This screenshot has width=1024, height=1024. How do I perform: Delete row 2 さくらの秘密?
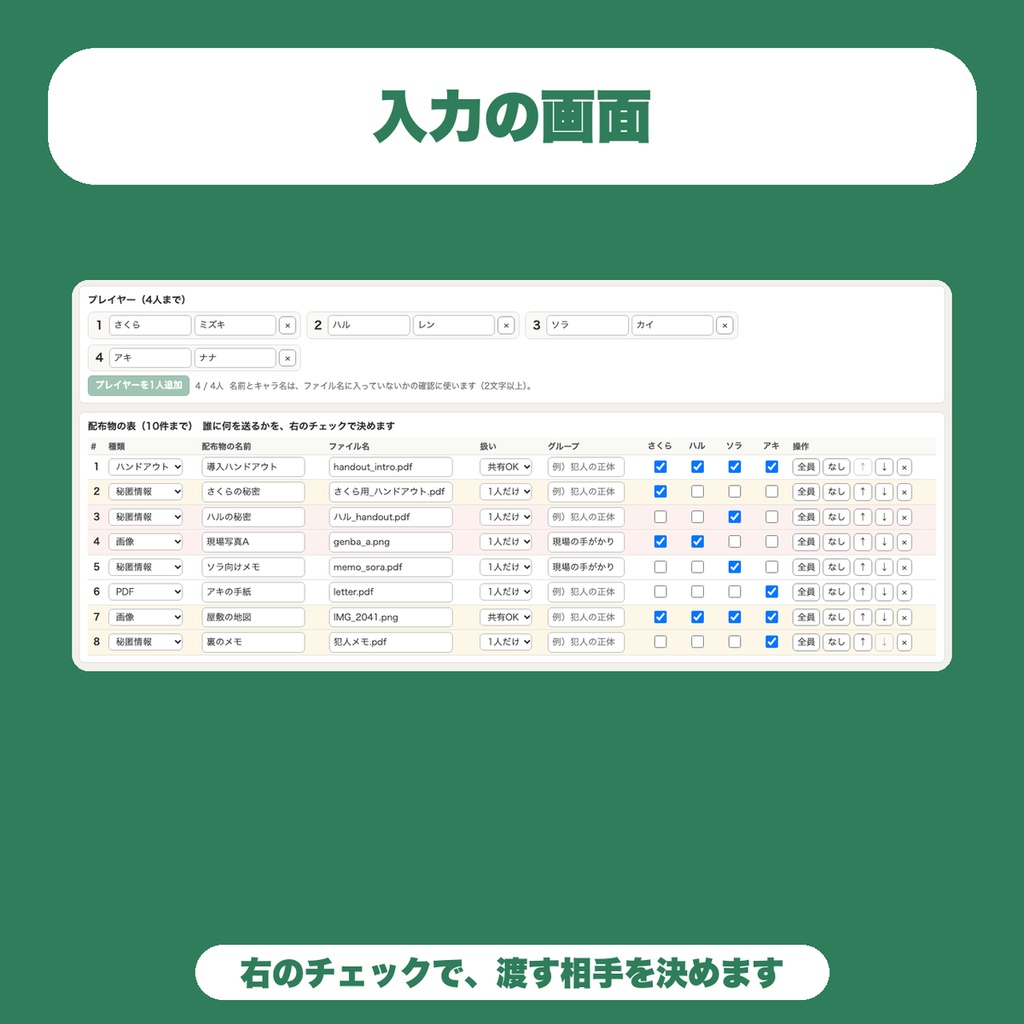click(904, 492)
